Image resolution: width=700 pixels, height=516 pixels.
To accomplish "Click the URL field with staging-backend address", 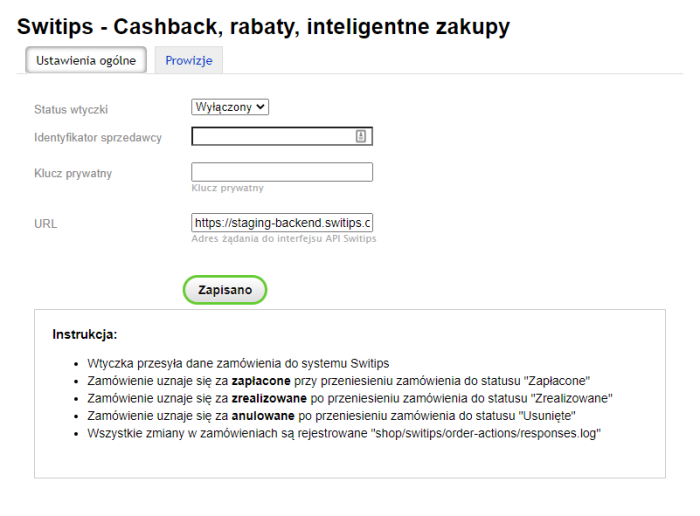I will point(281,223).
